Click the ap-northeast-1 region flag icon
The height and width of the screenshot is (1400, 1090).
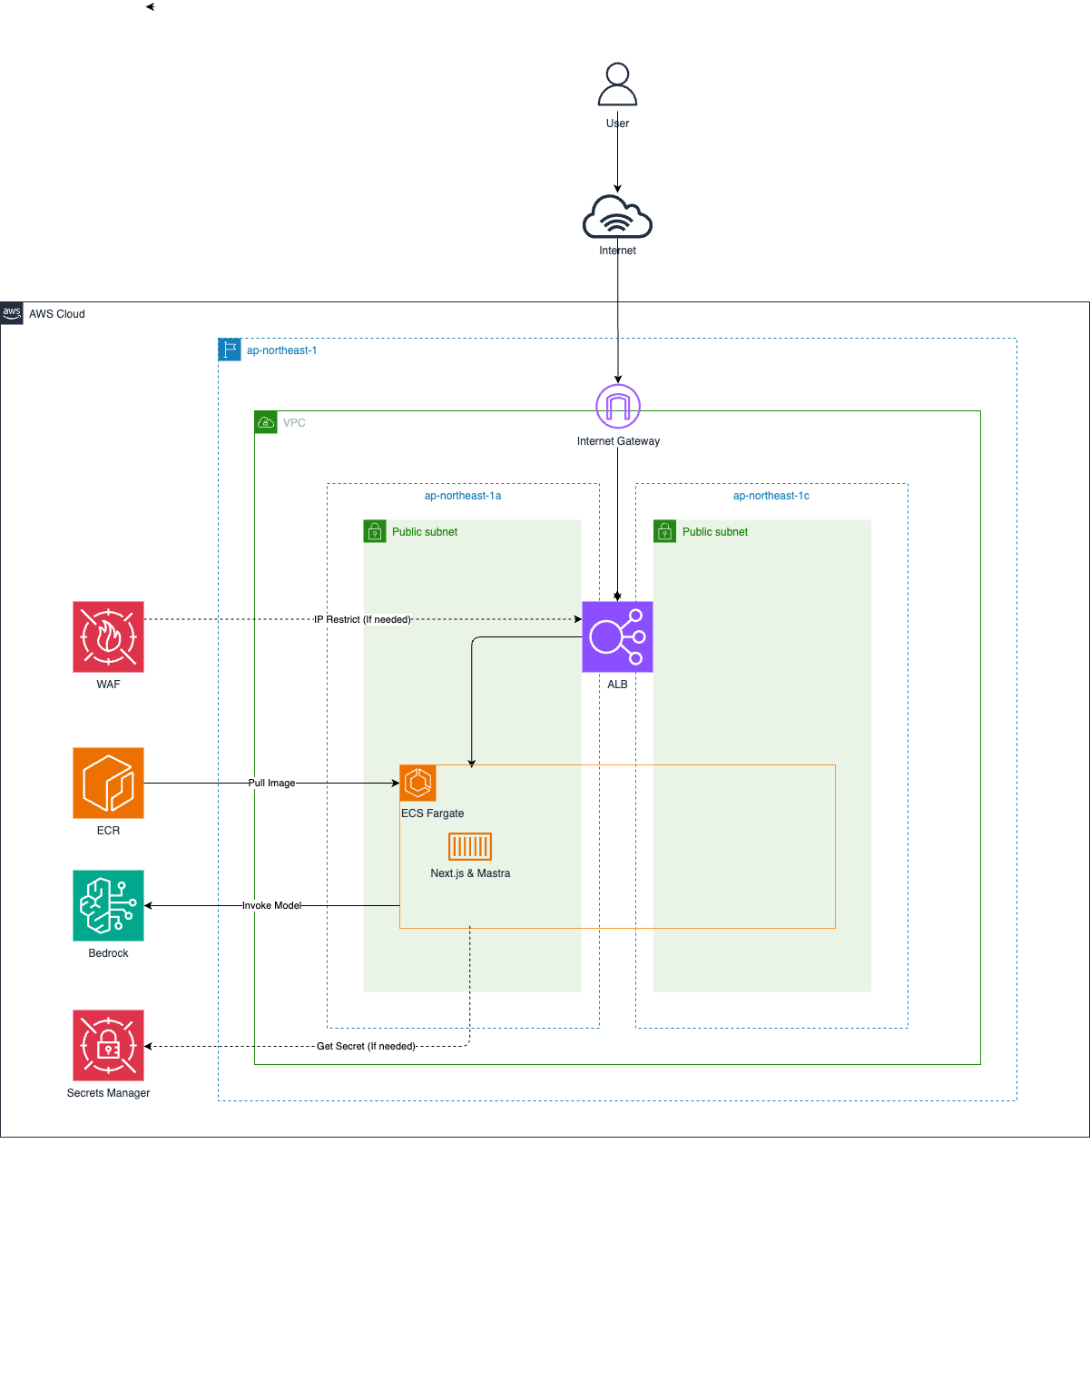pyautogui.click(x=230, y=350)
